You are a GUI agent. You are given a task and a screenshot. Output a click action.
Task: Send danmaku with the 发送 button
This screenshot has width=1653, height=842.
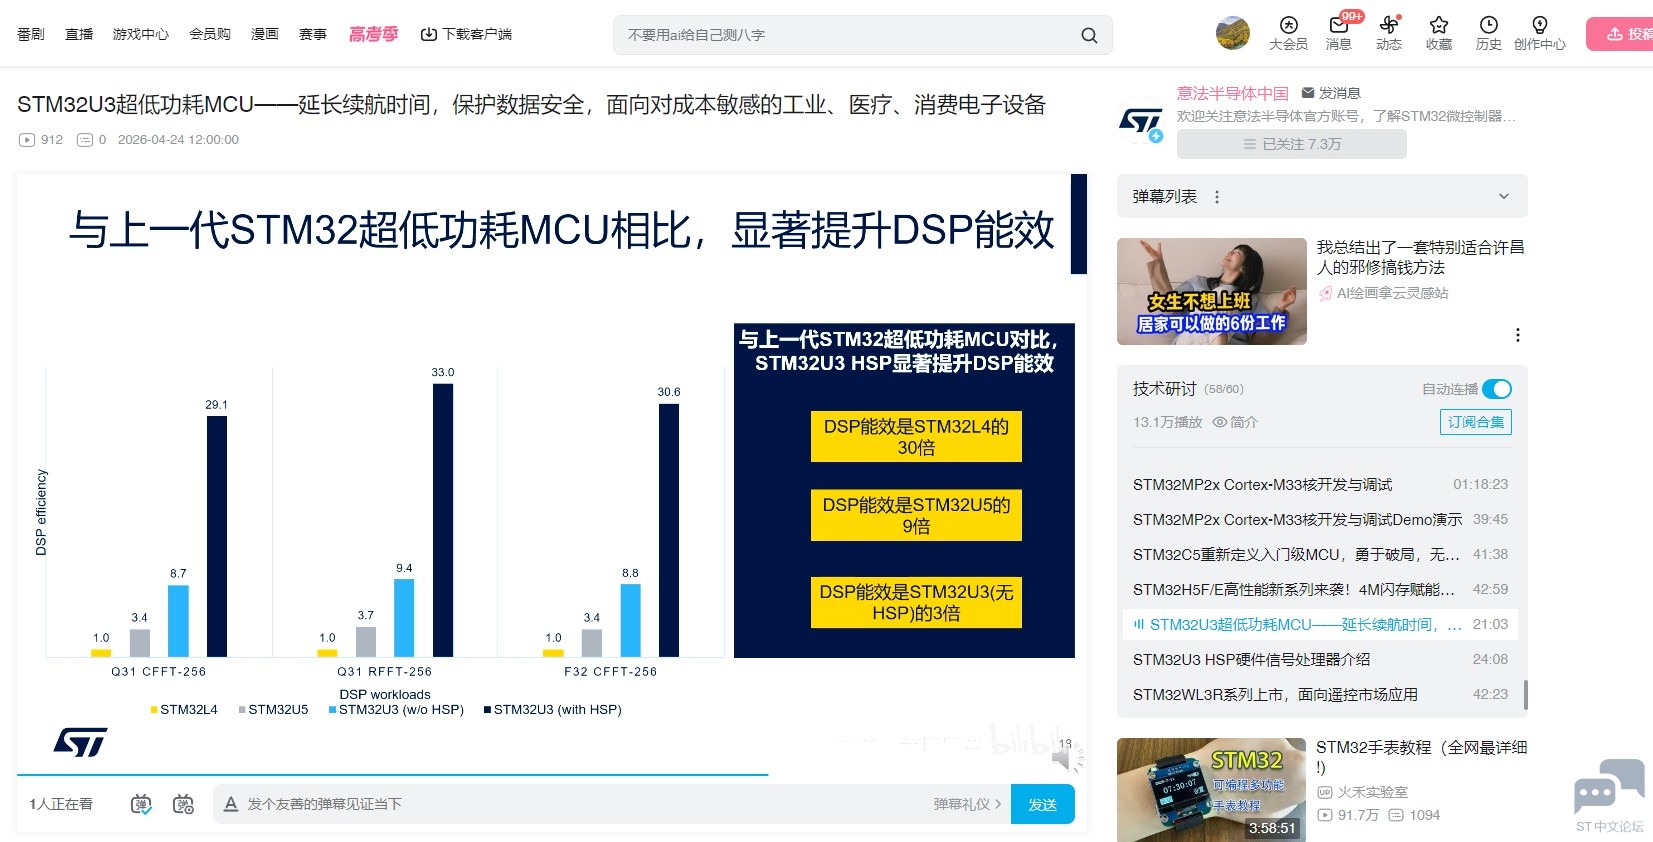(1043, 804)
